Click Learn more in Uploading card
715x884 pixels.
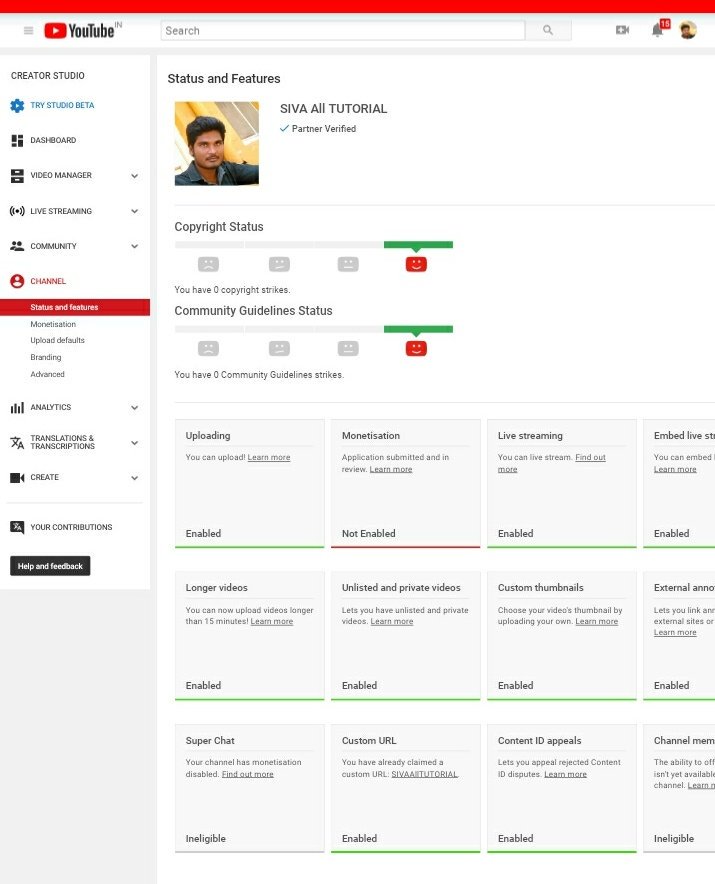[269, 457]
